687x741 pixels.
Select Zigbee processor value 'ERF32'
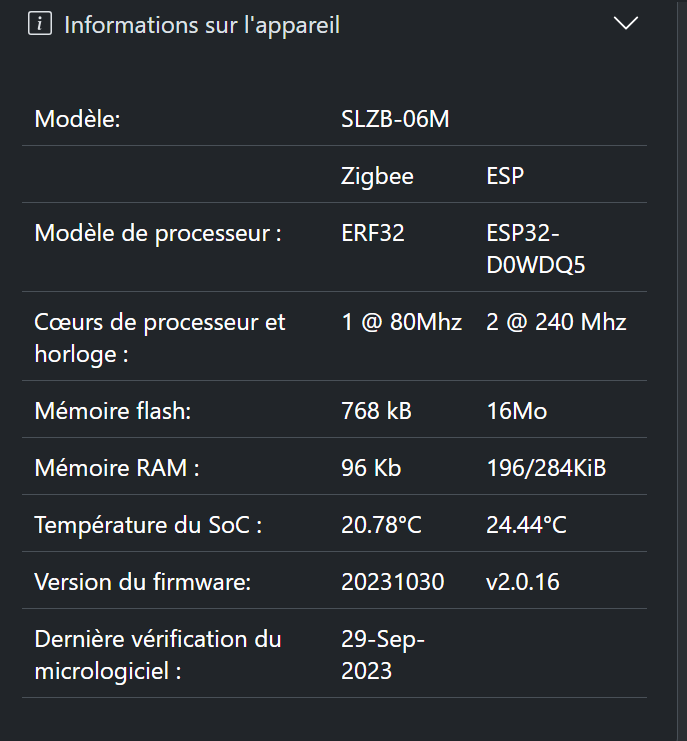[x=373, y=233]
